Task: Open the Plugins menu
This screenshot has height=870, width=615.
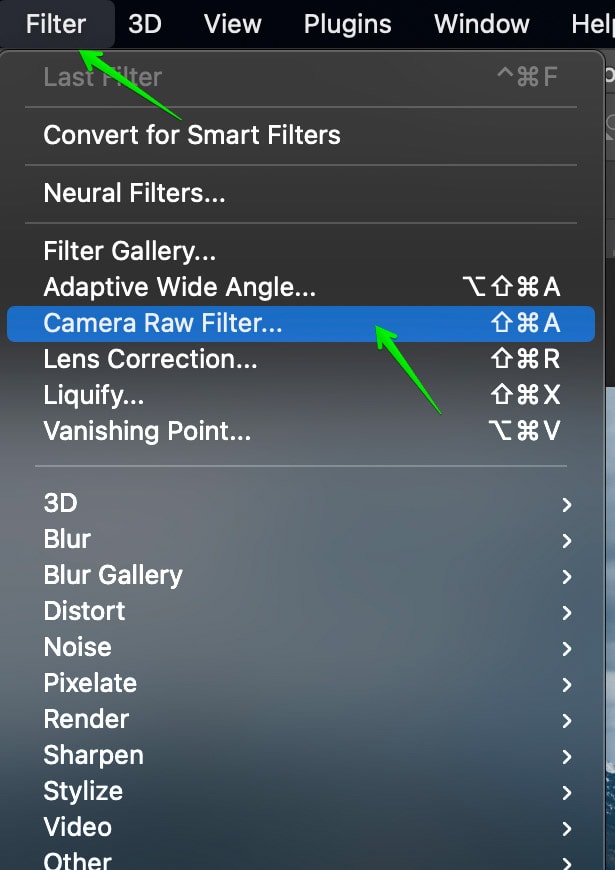Action: [x=347, y=24]
